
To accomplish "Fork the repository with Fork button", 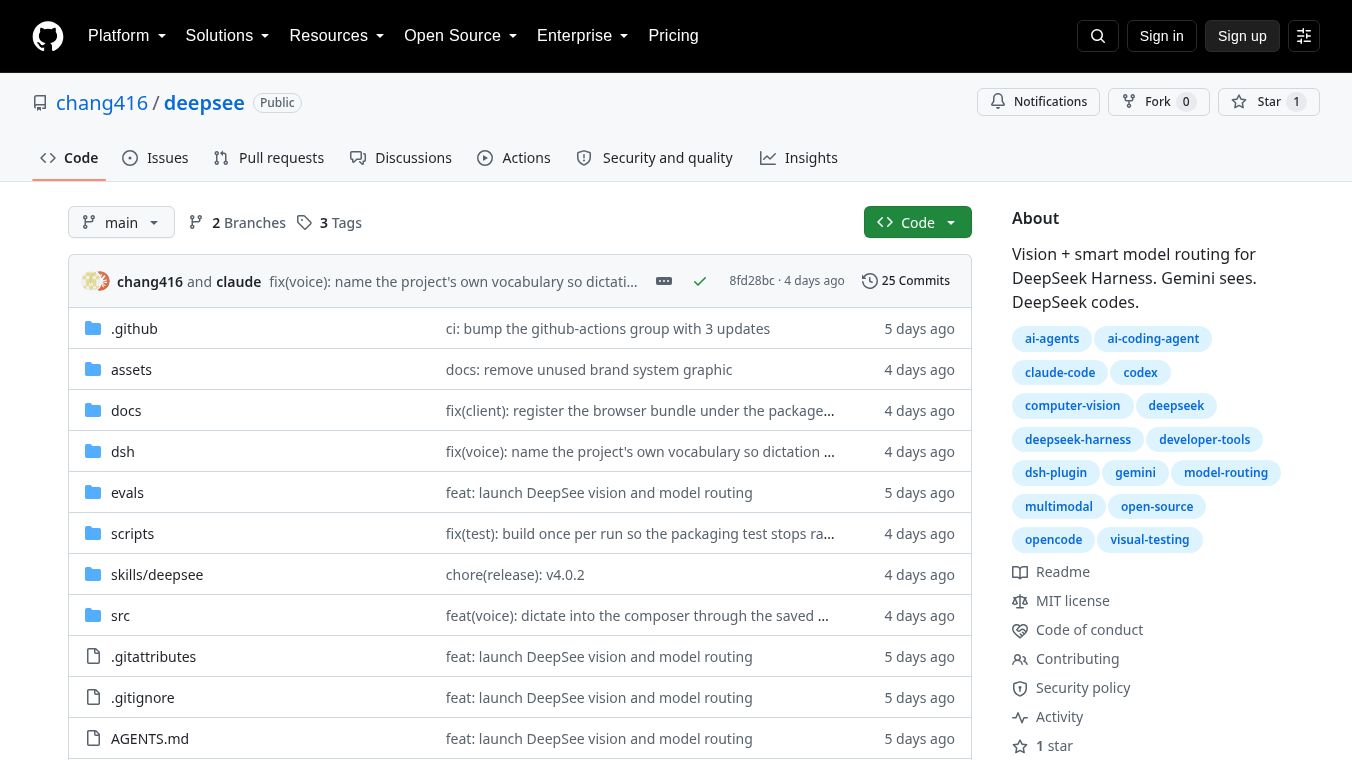I will pyautogui.click(x=1159, y=102).
